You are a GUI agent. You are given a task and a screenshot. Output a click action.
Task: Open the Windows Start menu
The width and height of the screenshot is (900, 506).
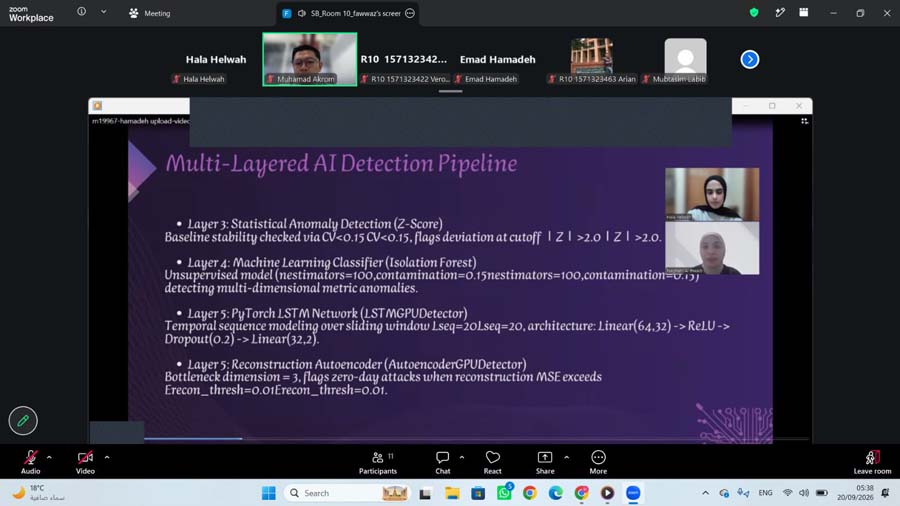(x=269, y=493)
